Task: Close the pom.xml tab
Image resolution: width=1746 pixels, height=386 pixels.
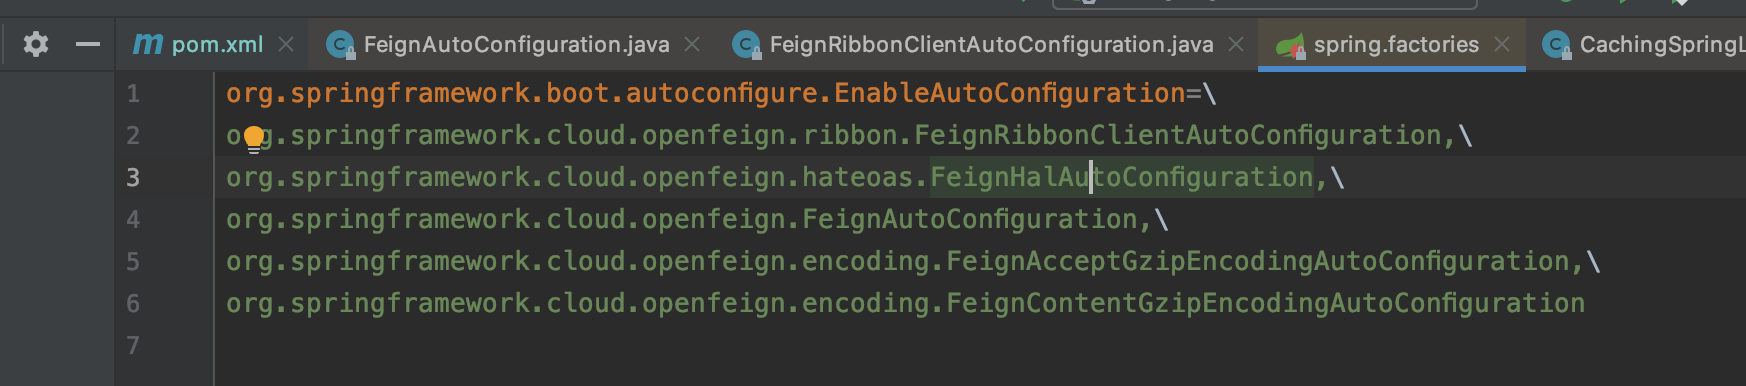Action: pyautogui.click(x=286, y=44)
